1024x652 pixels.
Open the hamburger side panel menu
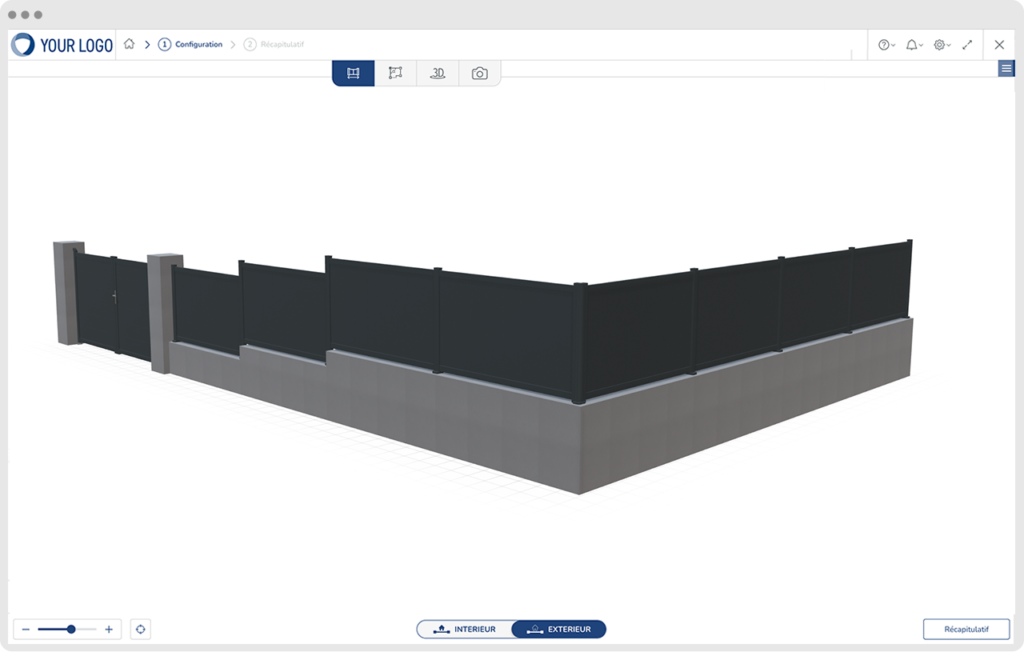point(1006,68)
